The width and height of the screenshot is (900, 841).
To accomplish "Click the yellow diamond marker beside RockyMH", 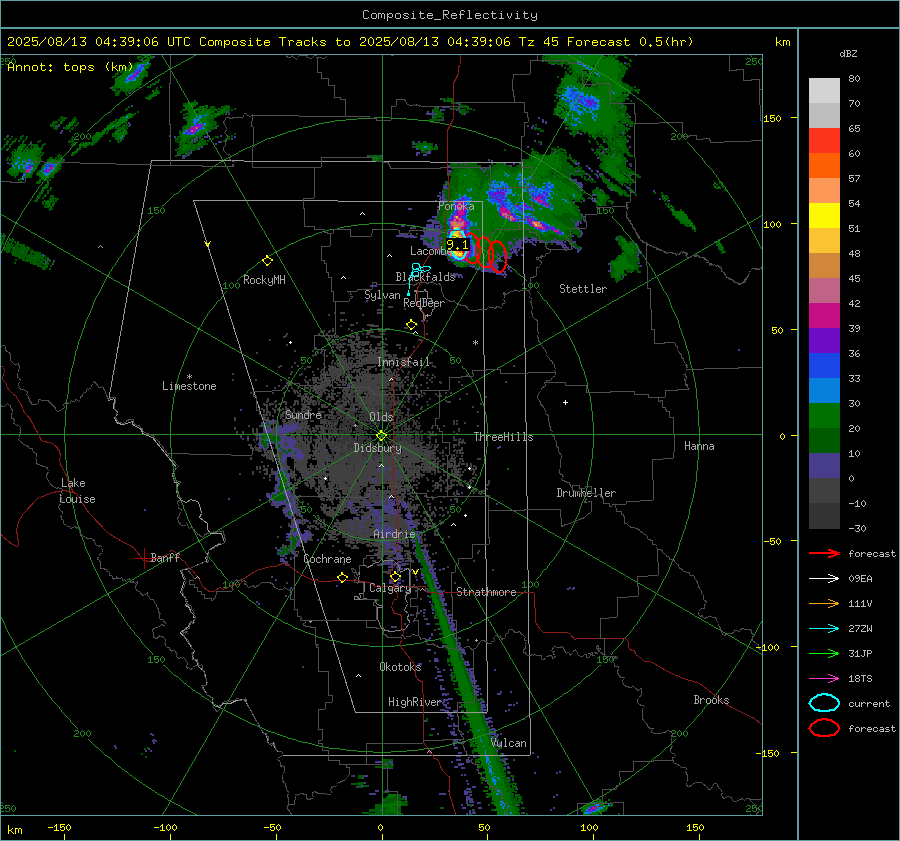I will click(267, 261).
